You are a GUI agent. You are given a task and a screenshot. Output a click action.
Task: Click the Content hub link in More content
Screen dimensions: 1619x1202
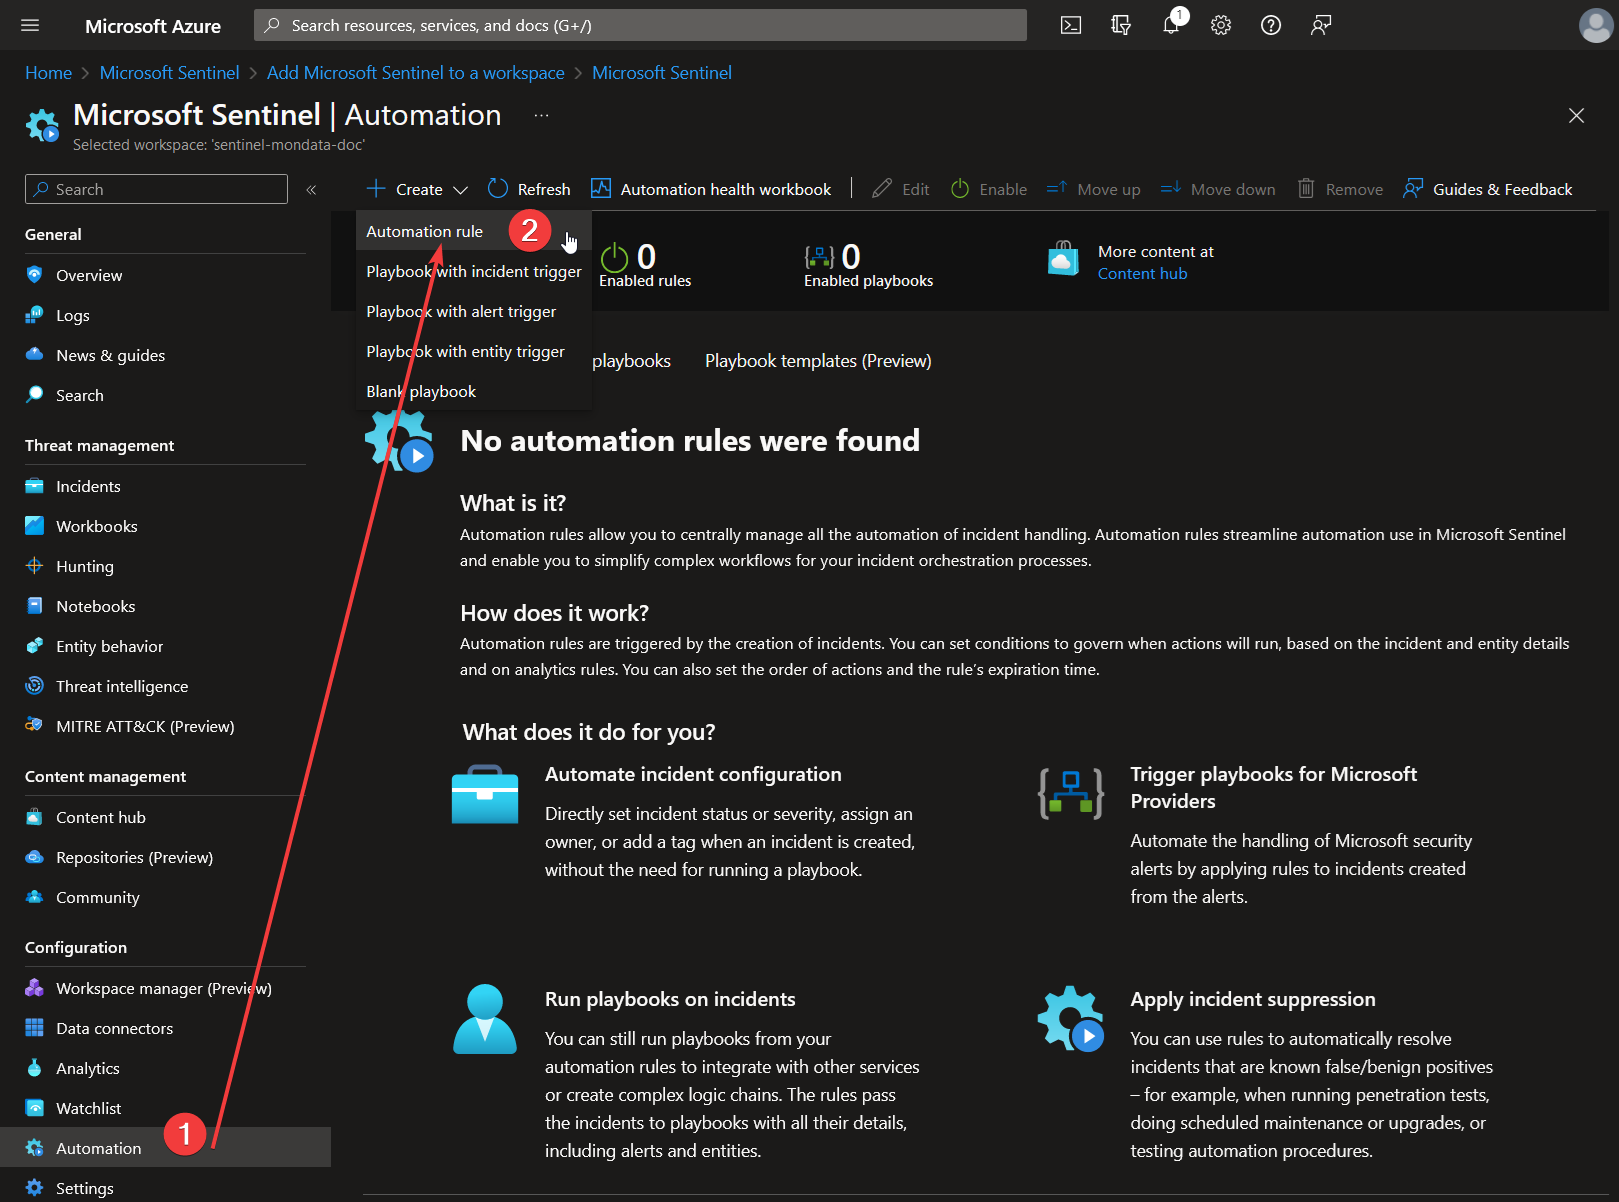(x=1142, y=274)
